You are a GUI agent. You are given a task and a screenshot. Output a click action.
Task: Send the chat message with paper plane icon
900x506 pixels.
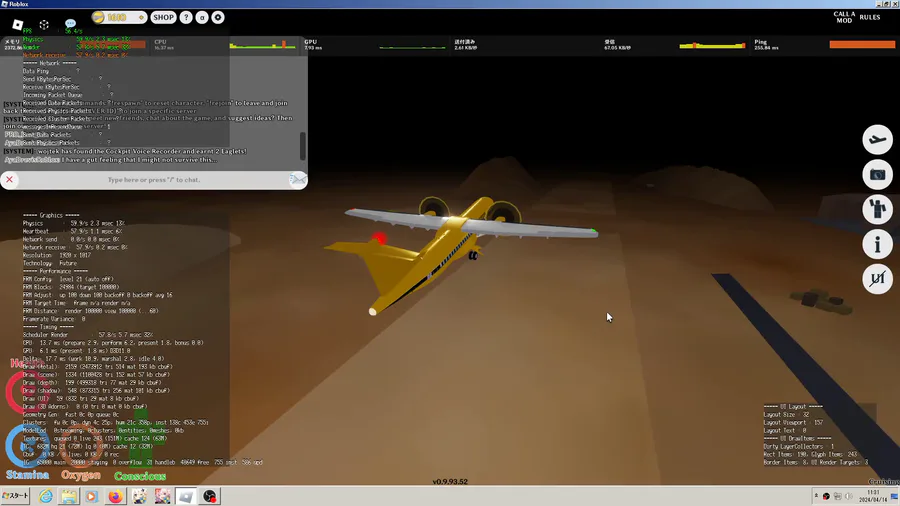pyautogui.click(x=298, y=180)
